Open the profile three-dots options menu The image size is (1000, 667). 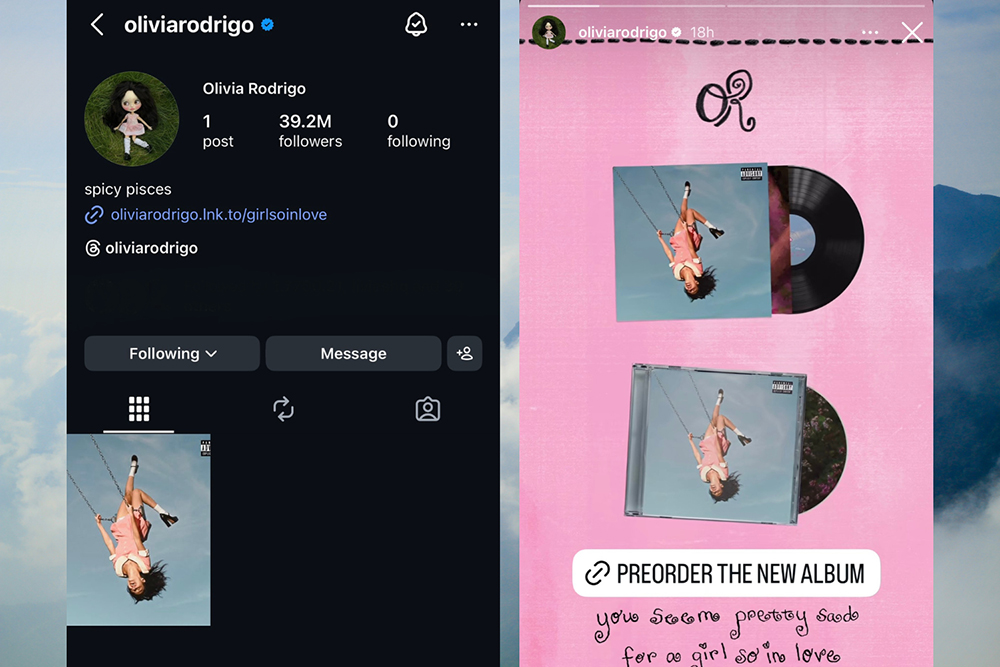[469, 24]
